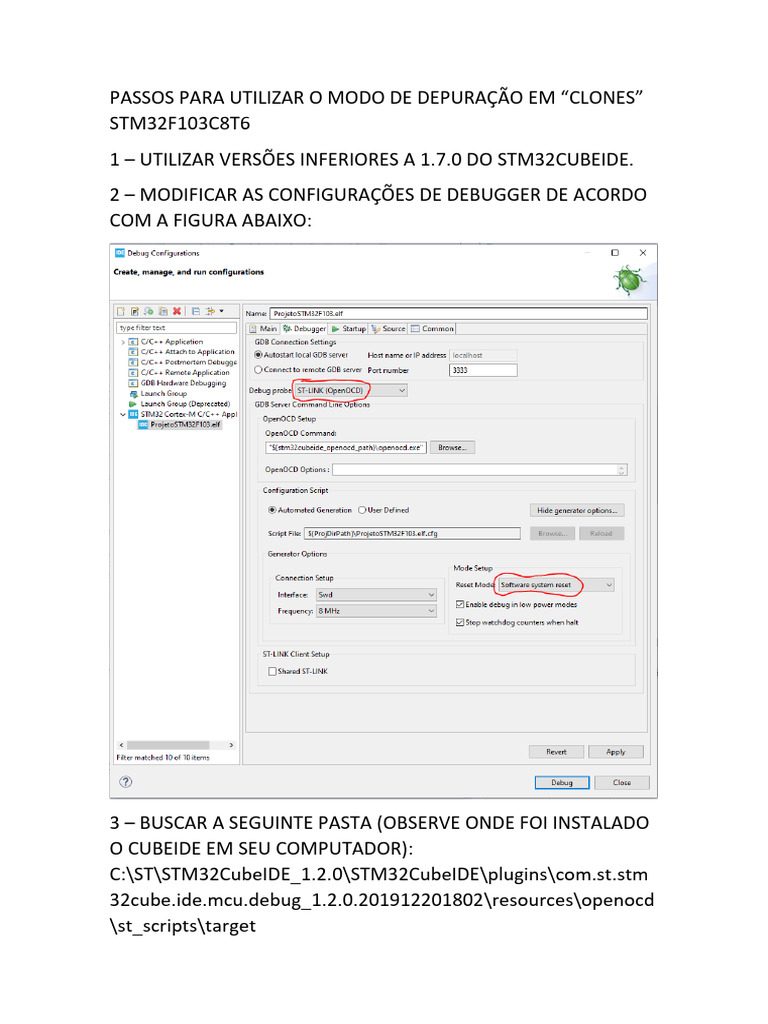Select Connect to remote GDB server radio

(x=259, y=370)
